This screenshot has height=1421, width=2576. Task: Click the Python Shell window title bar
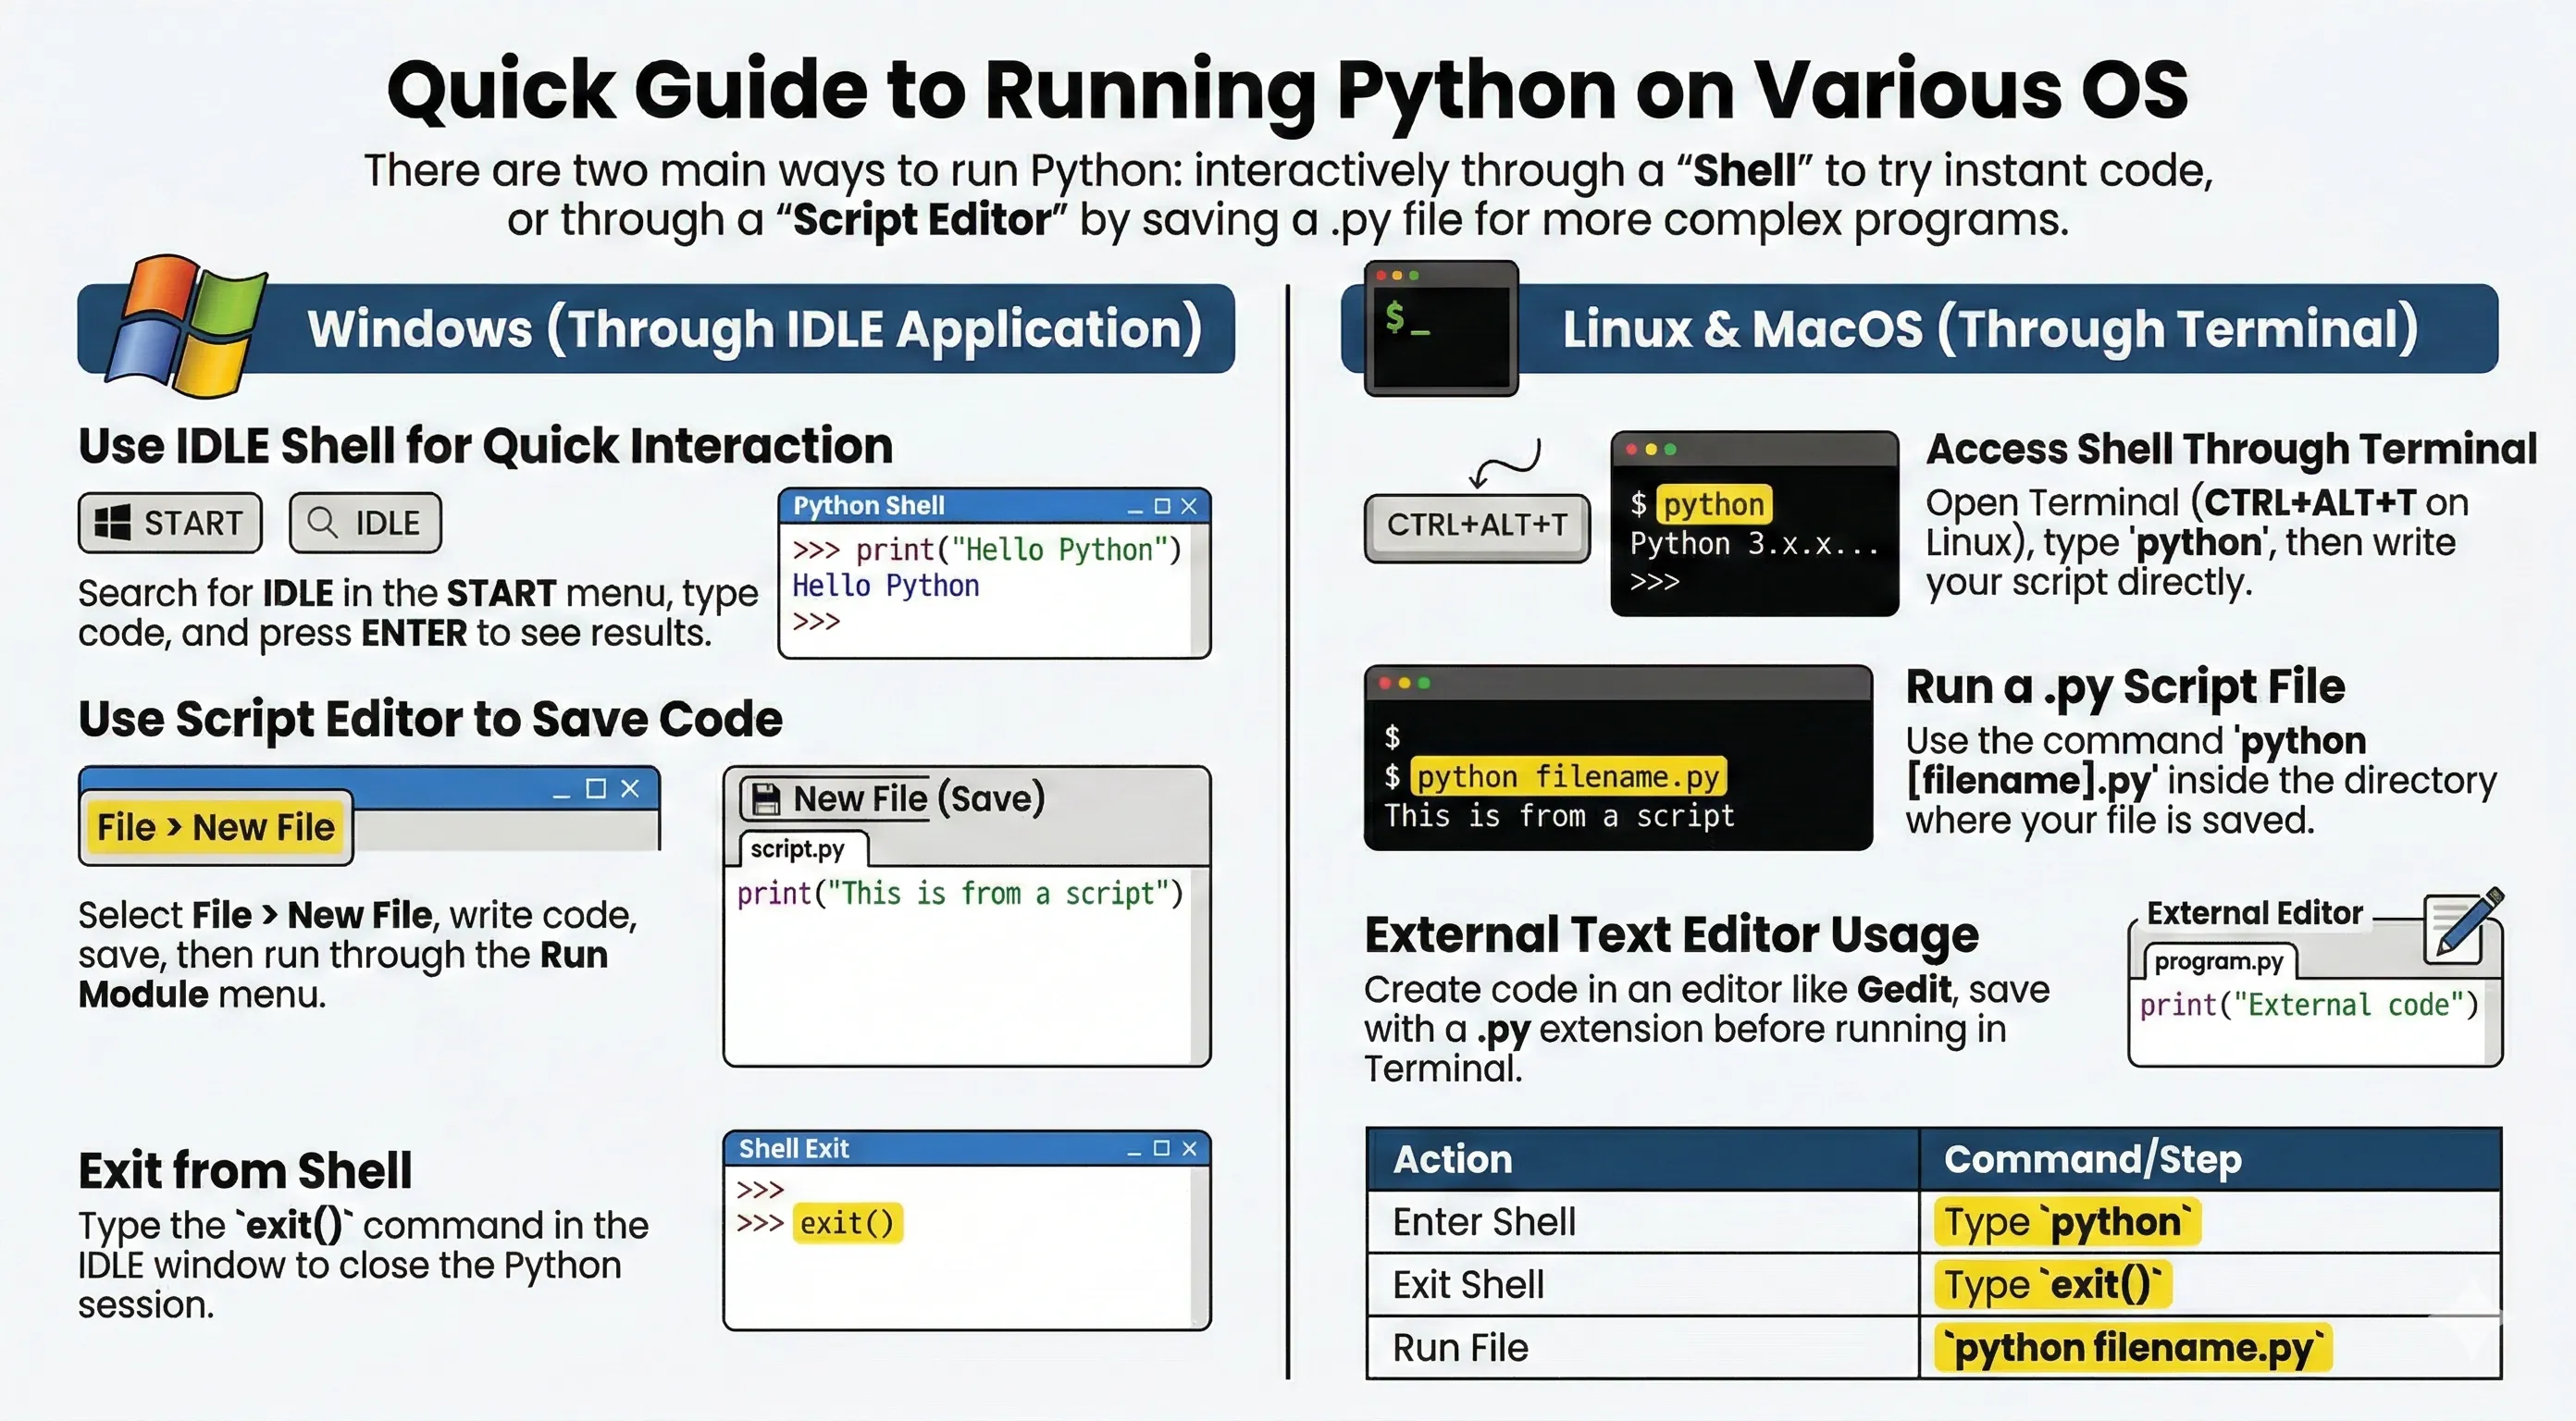click(x=995, y=506)
